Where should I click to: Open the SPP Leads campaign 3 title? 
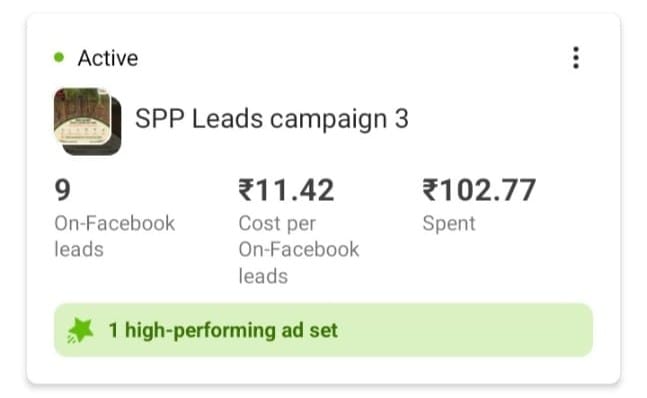coord(272,119)
